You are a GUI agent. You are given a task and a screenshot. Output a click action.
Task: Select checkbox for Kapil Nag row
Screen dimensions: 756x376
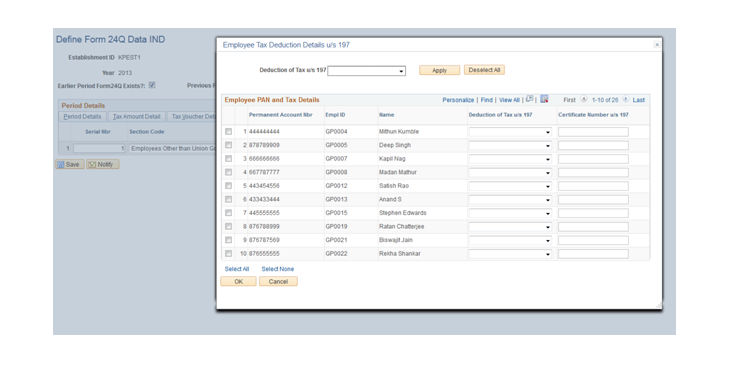tap(229, 159)
